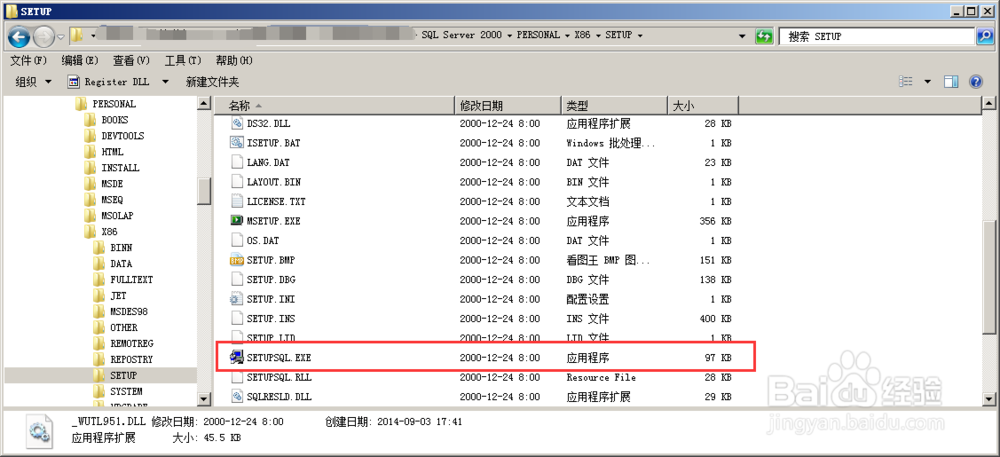
Task: Sort by 大小 column header
Action: (703, 105)
